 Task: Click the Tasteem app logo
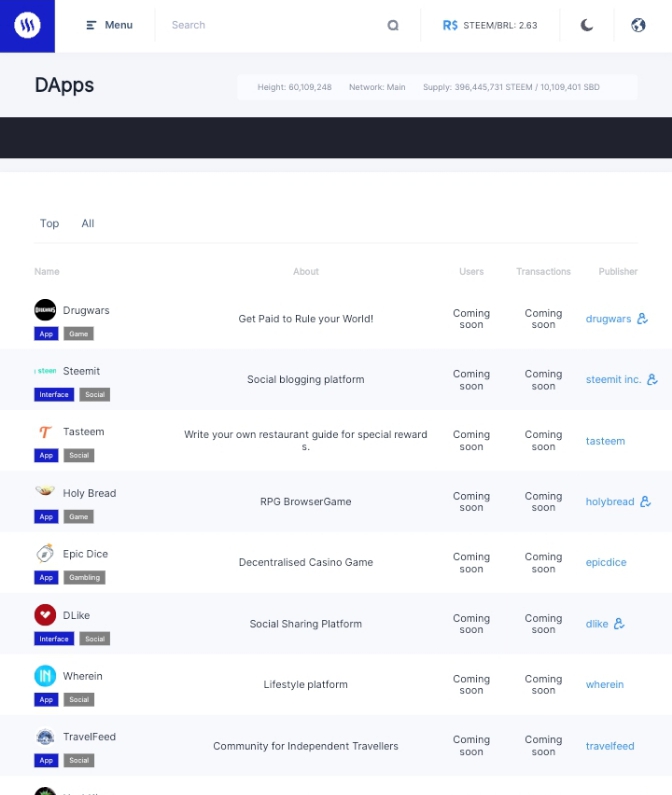(45, 431)
